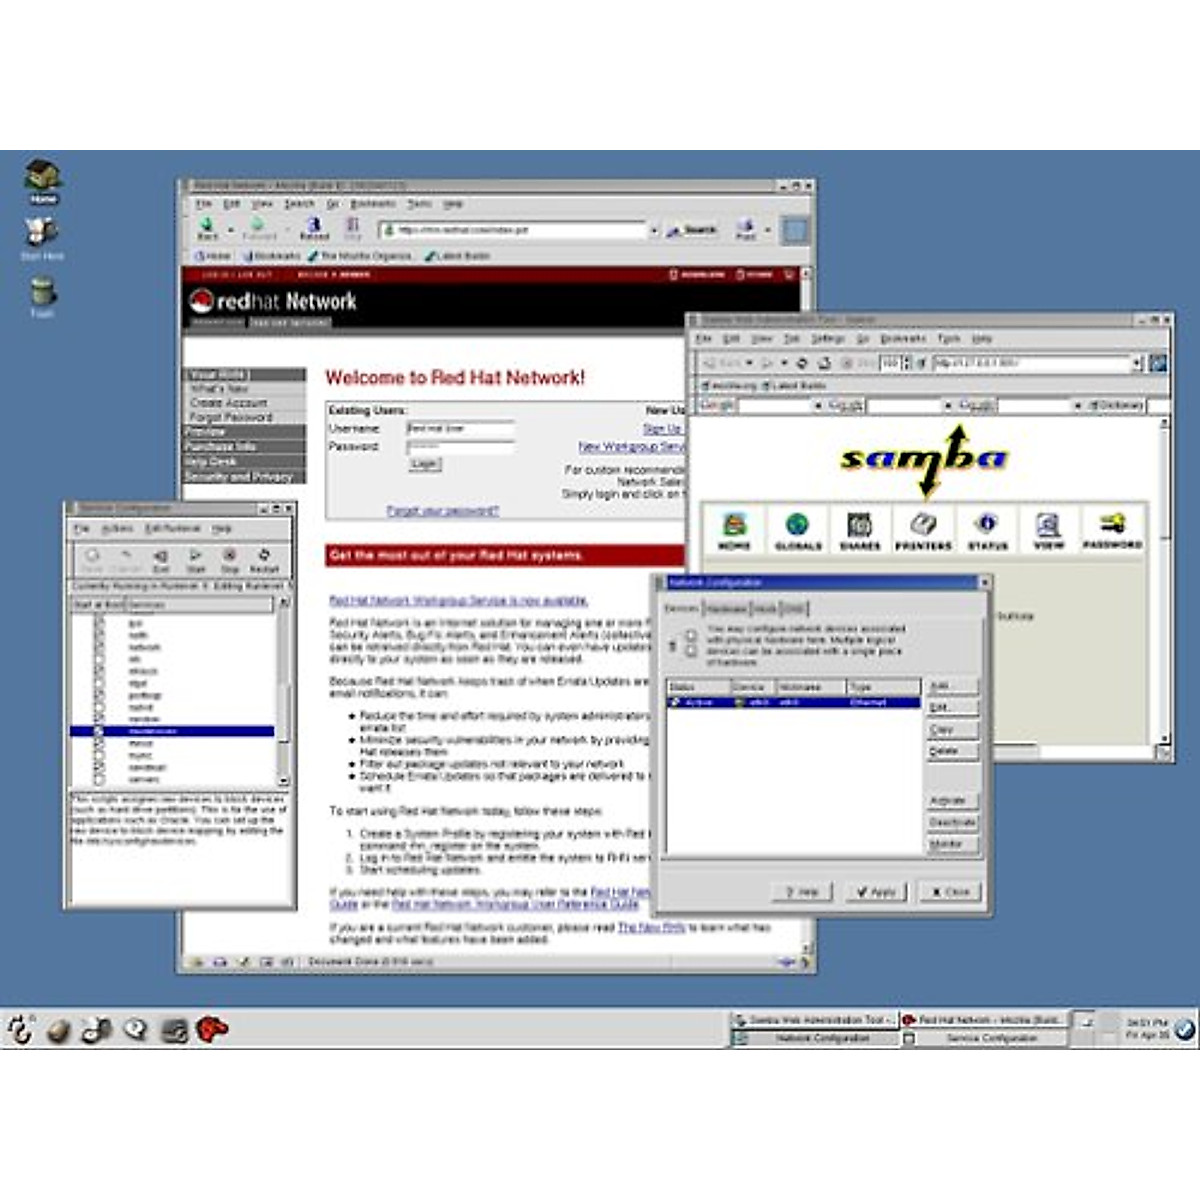Toggle the checkbox of the highlighted service row

[x=98, y=732]
